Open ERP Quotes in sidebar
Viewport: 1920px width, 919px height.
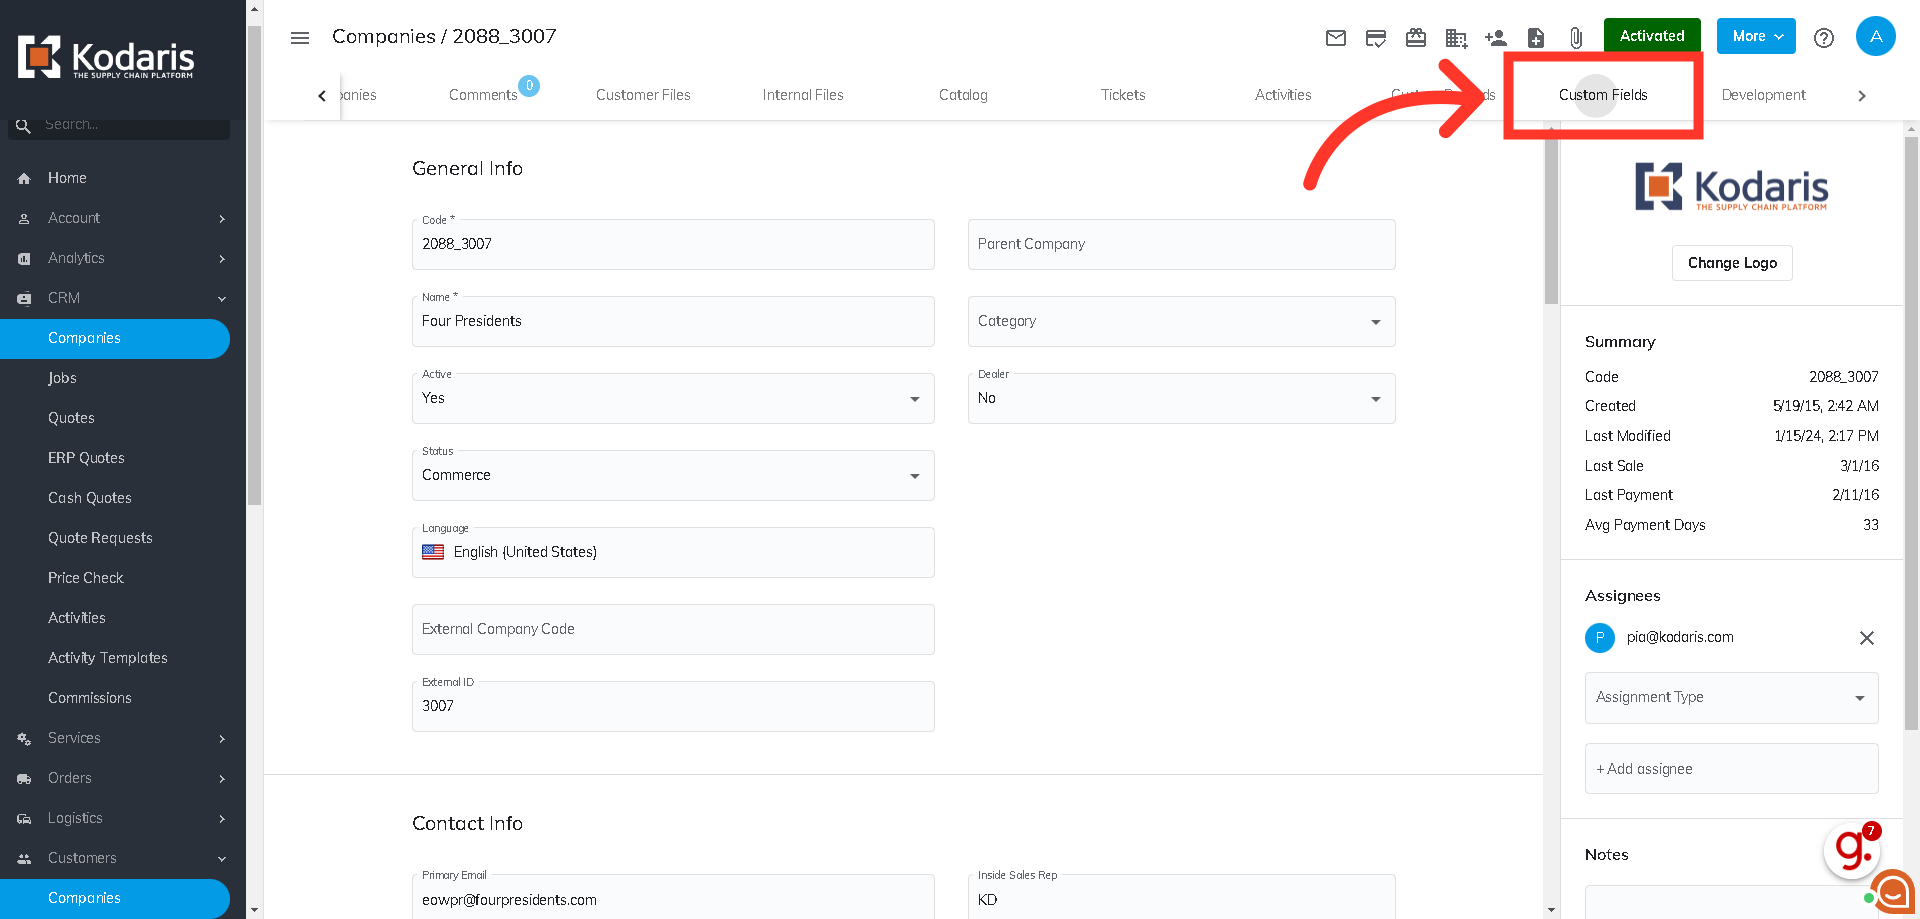(x=86, y=458)
